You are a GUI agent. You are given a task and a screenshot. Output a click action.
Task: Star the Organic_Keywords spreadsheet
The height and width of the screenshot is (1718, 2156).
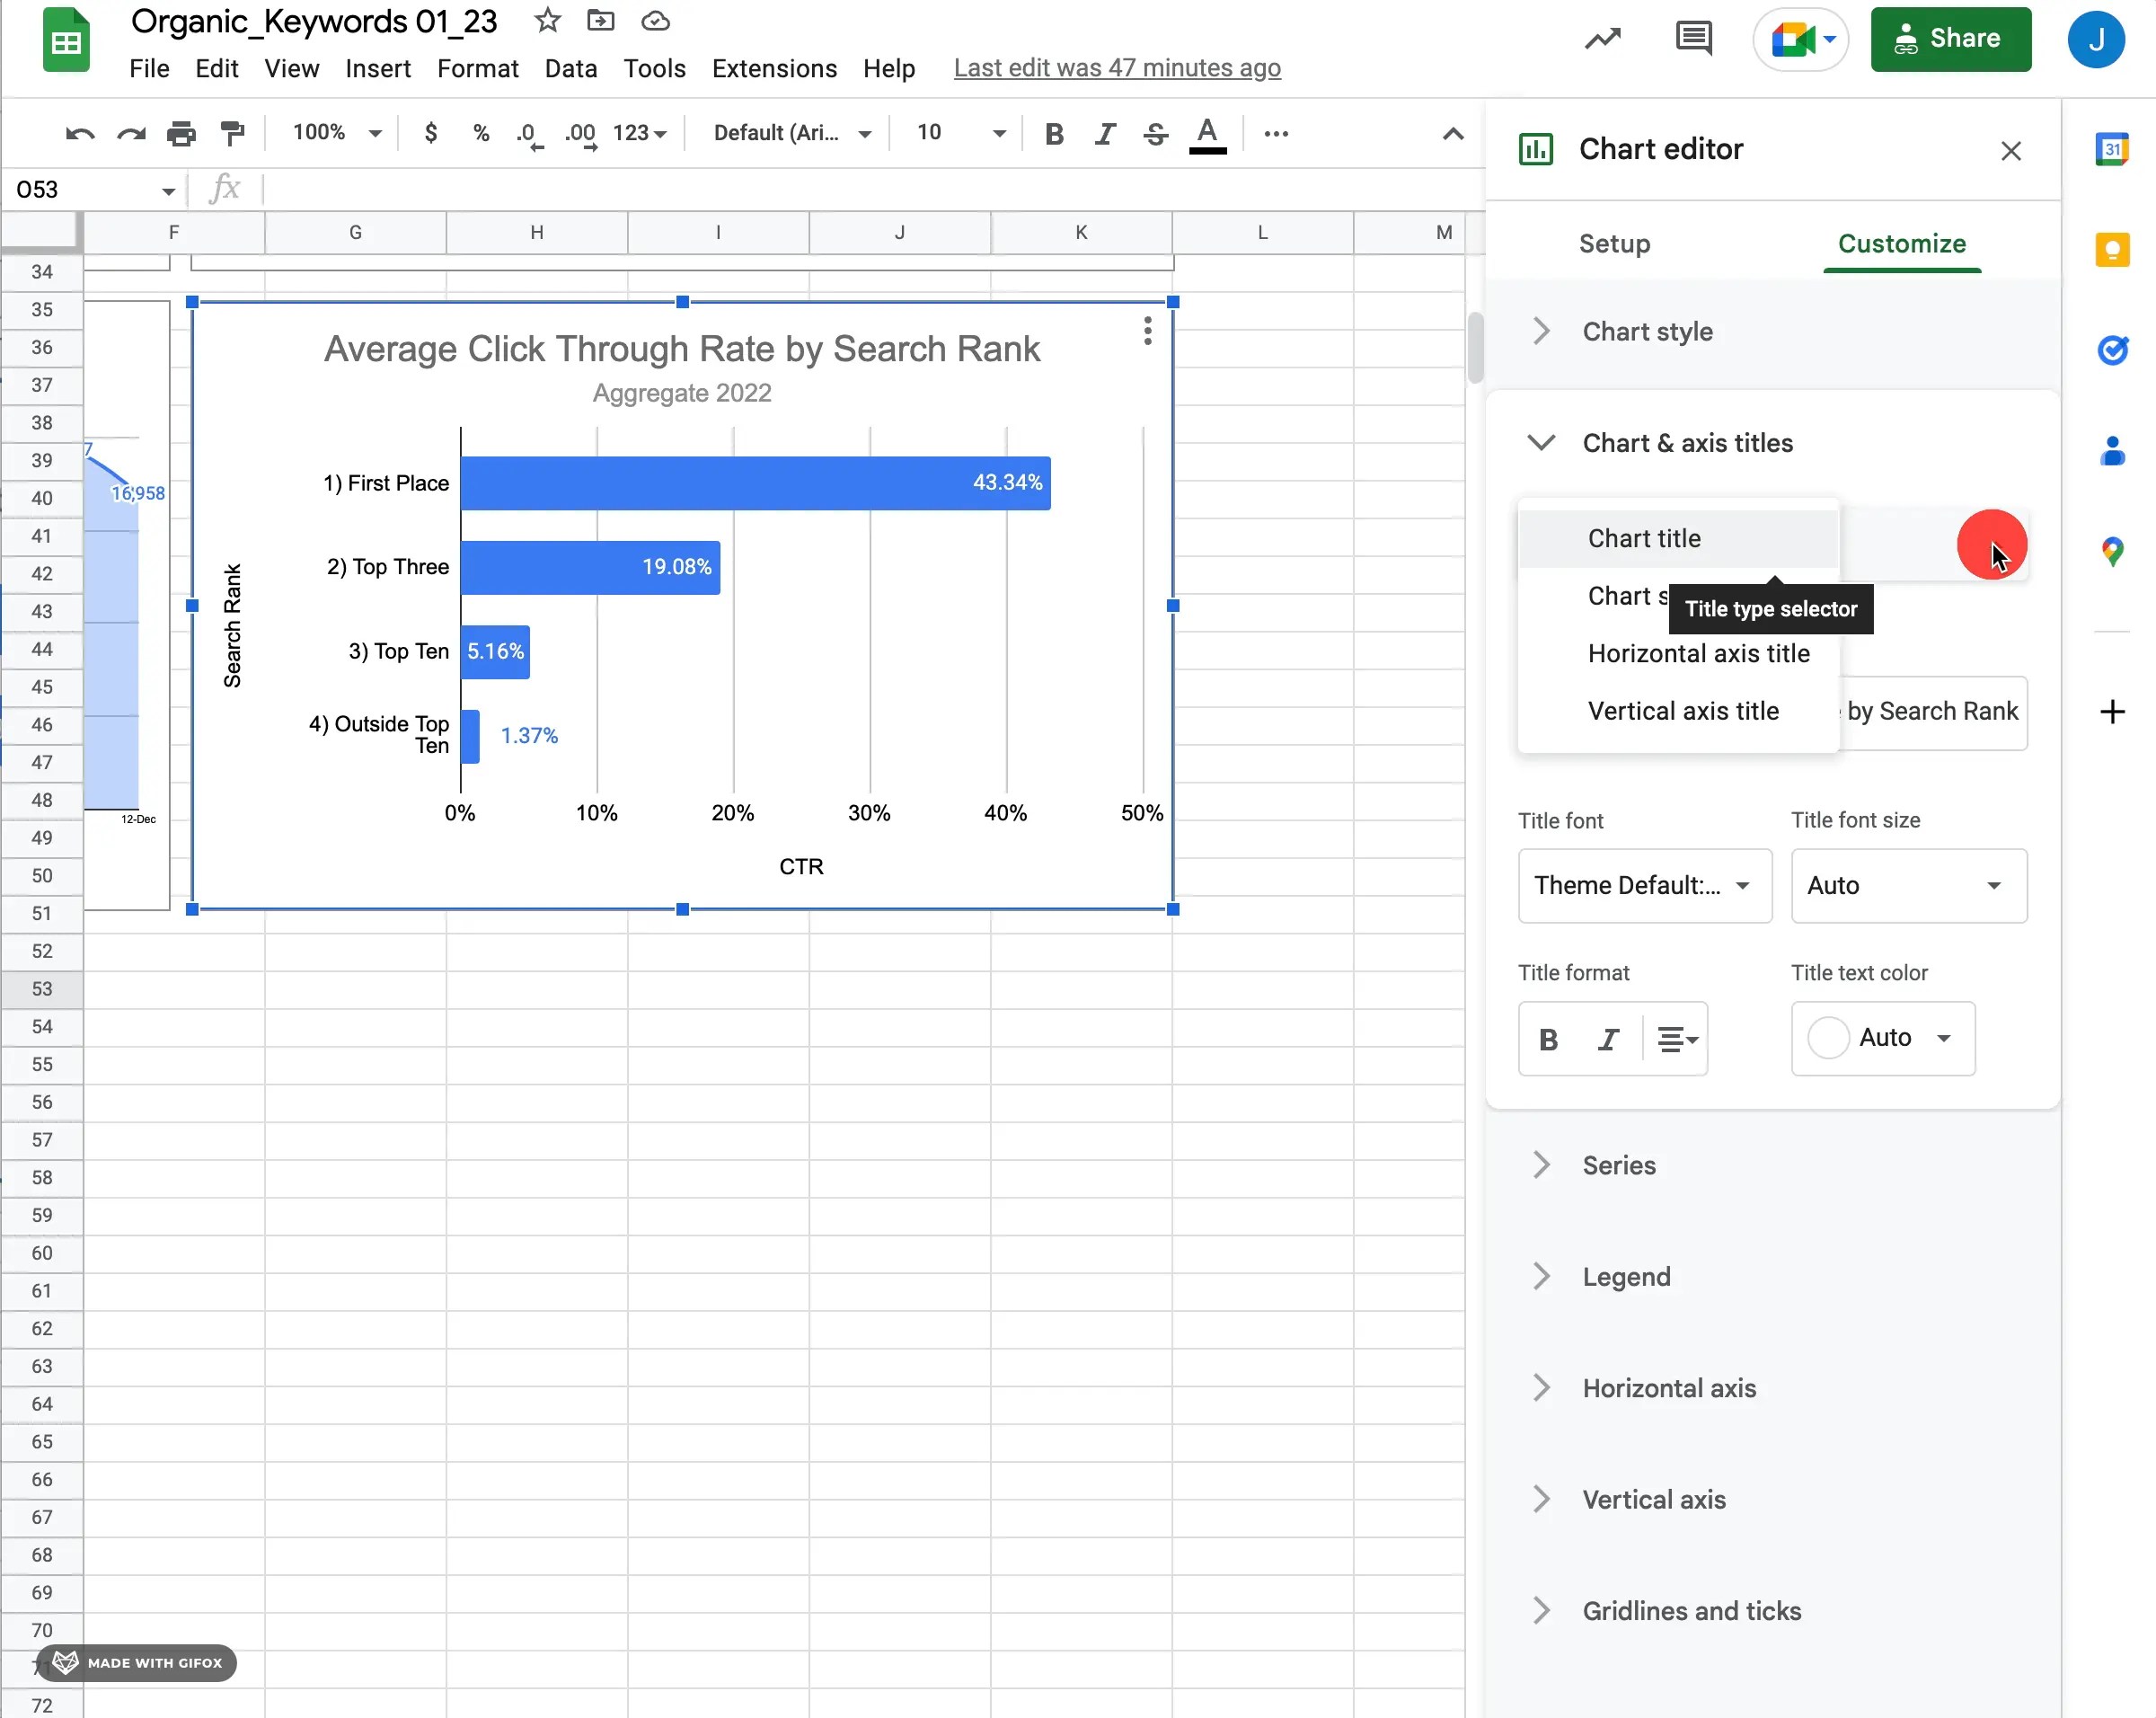point(547,20)
